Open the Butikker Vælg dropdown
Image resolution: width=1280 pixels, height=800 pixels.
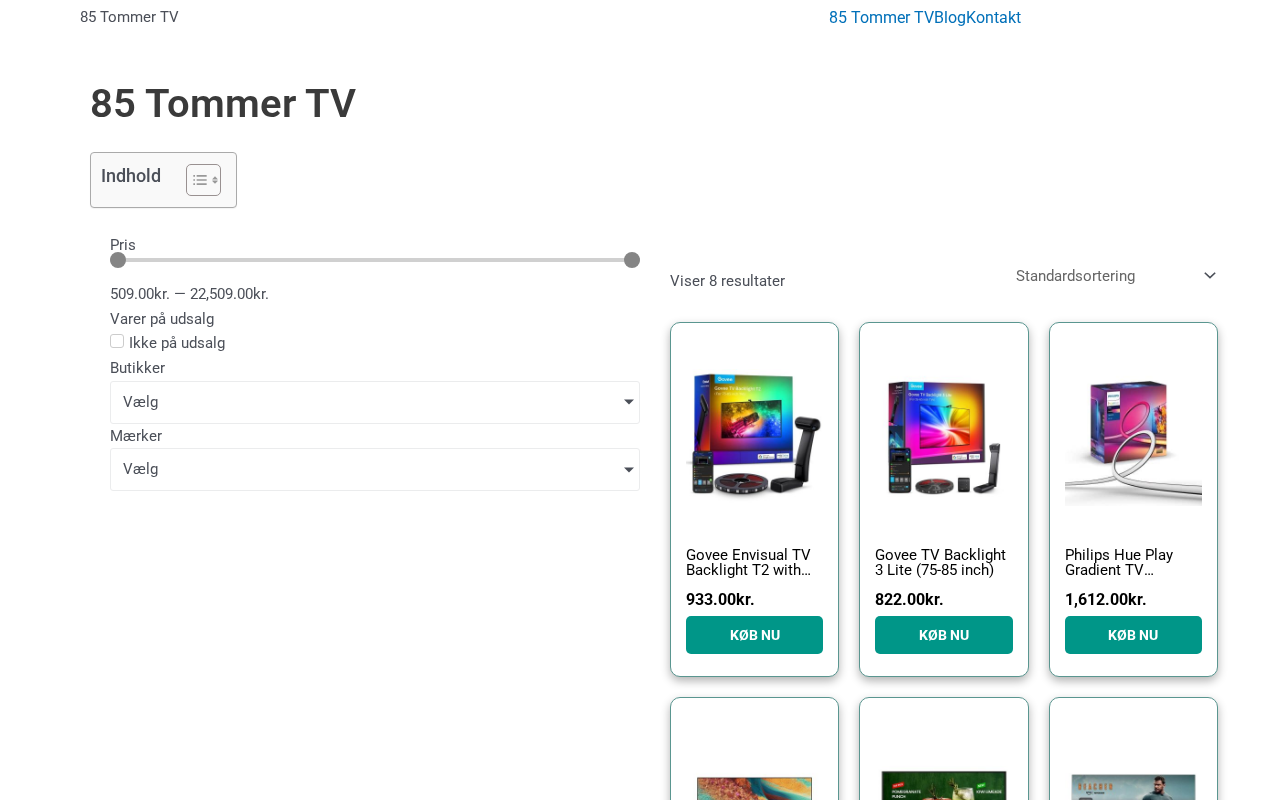pos(375,402)
